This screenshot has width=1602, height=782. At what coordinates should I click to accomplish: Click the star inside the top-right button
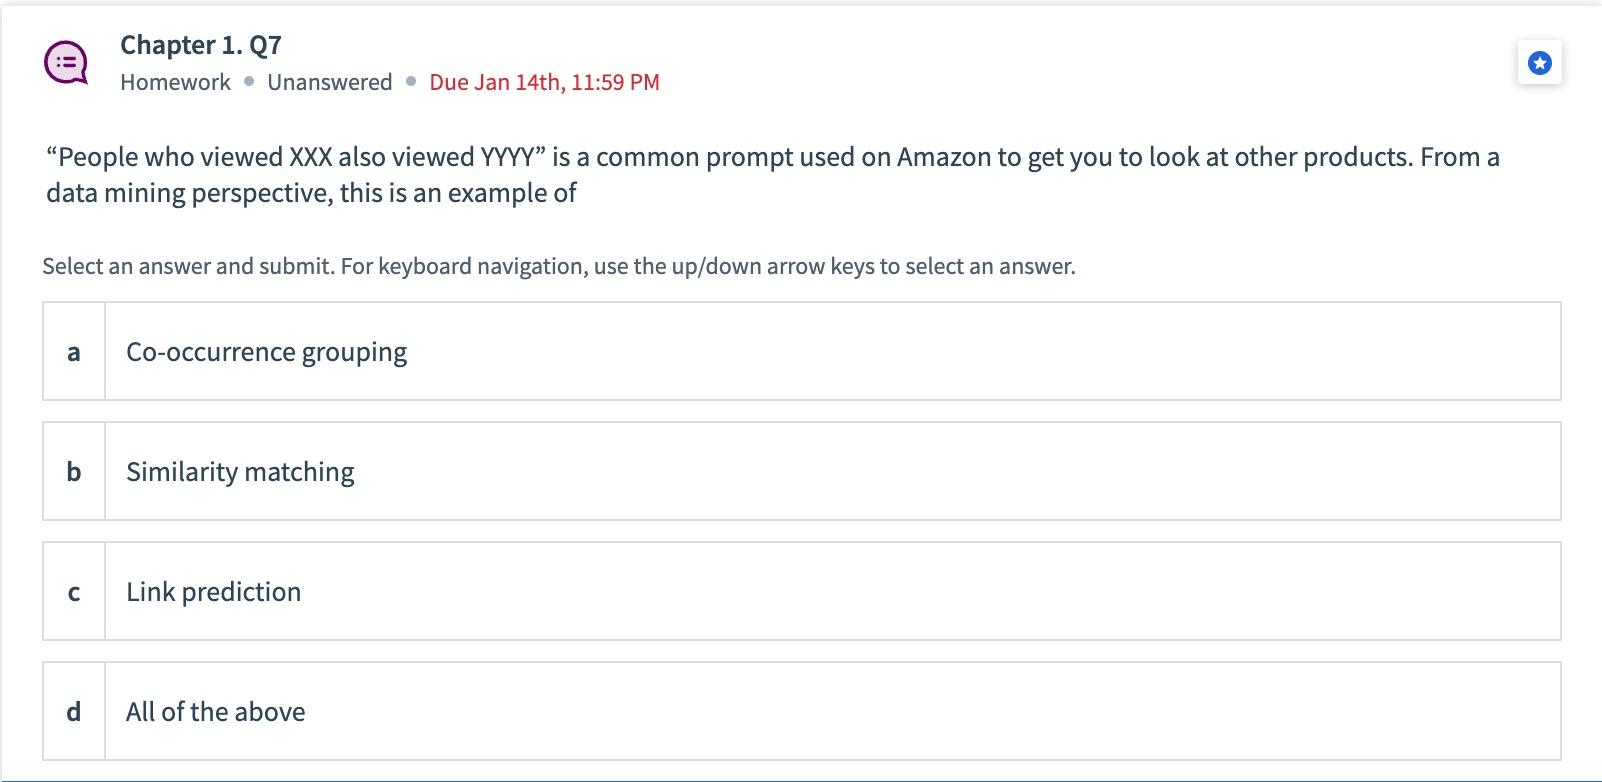tap(1539, 62)
